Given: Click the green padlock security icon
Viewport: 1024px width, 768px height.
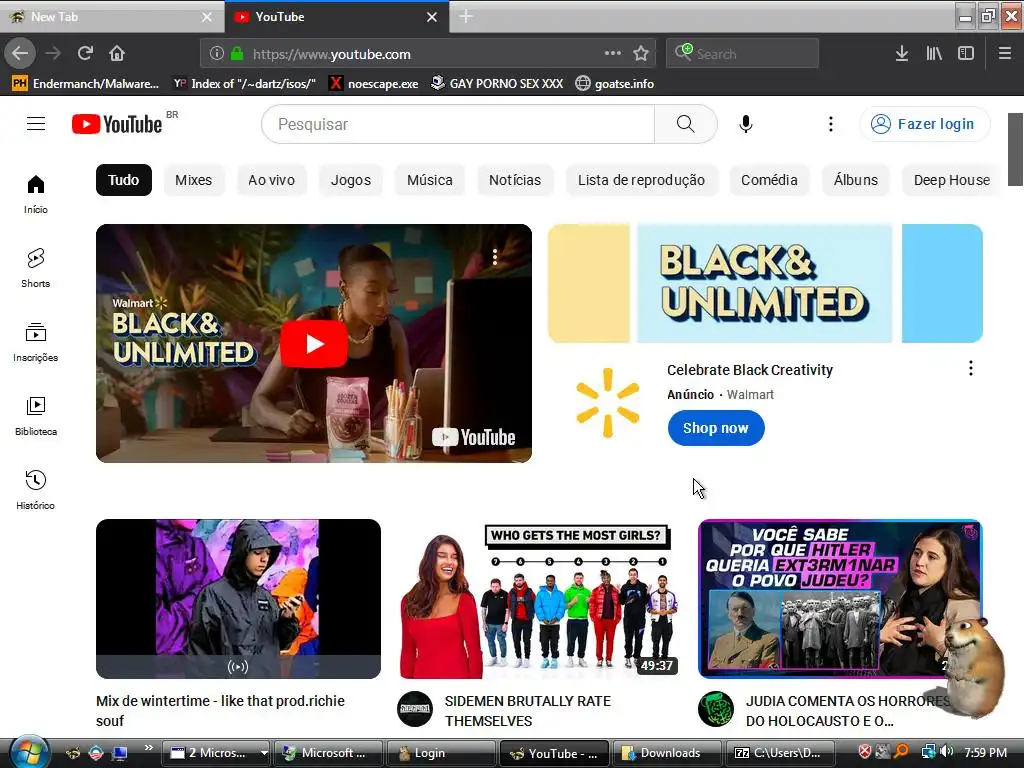Looking at the screenshot, I should click(x=237, y=54).
